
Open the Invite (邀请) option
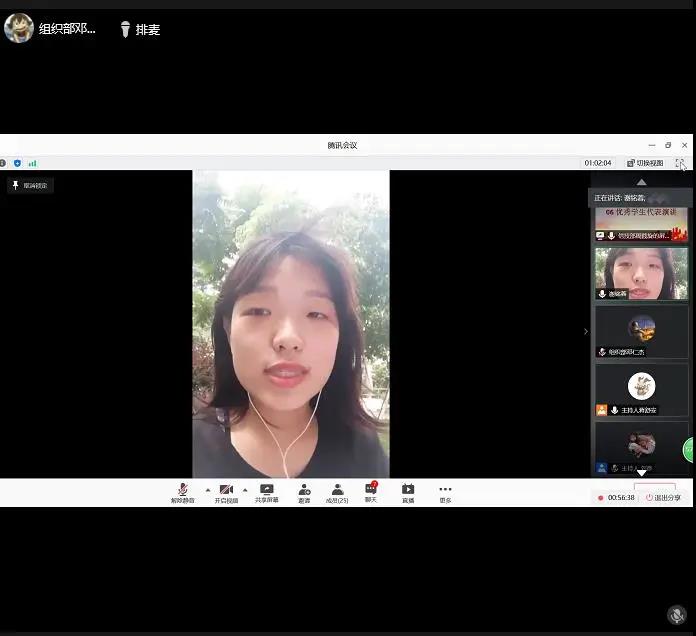click(x=304, y=491)
